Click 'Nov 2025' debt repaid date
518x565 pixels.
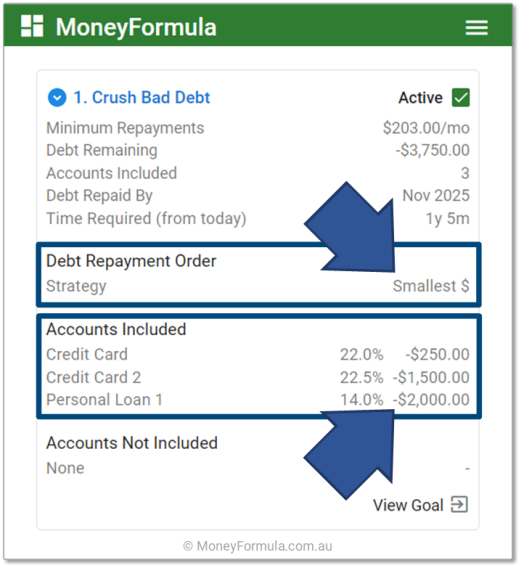[x=436, y=196]
